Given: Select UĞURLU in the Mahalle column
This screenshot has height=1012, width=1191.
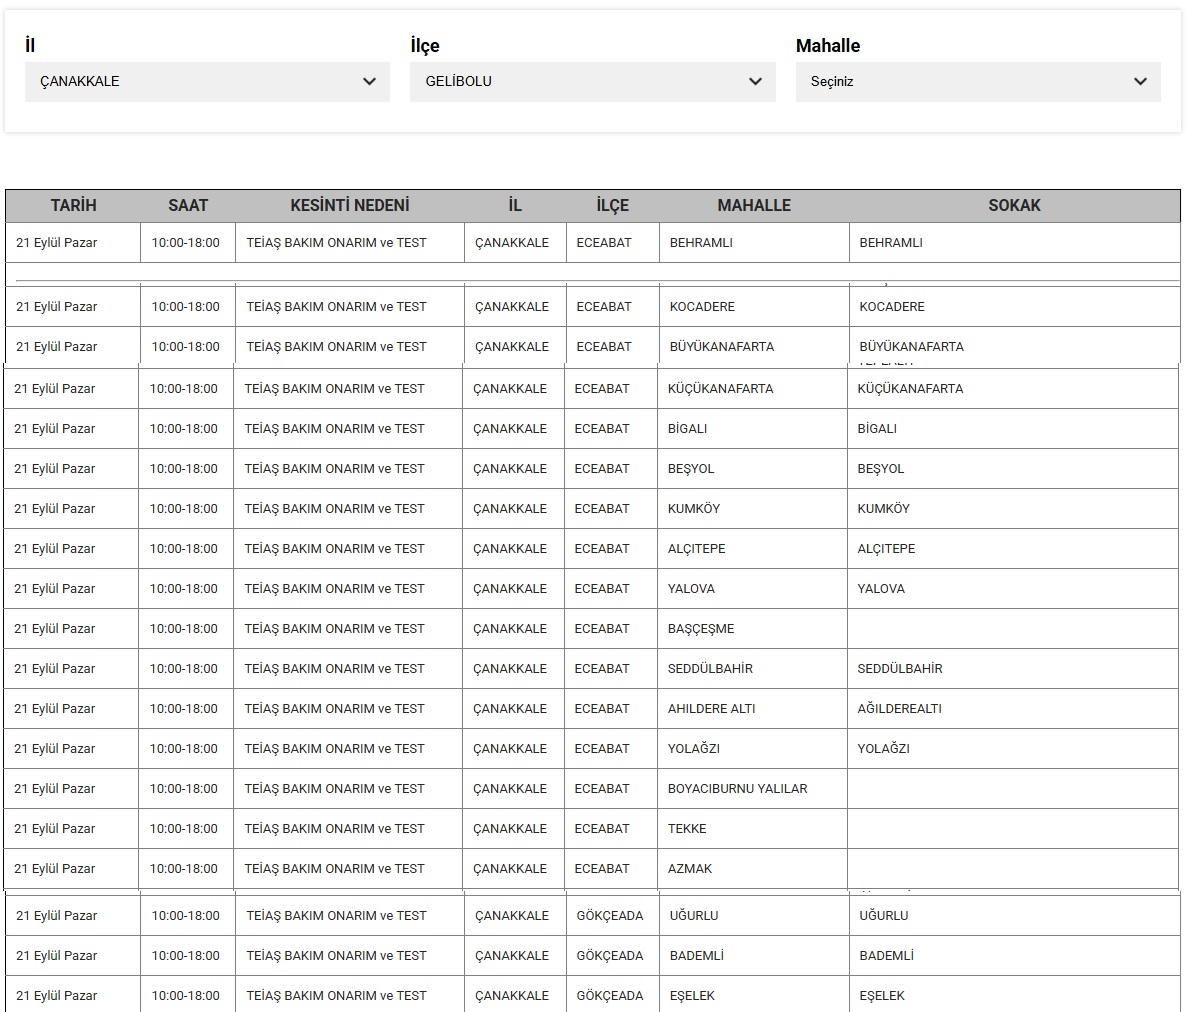Looking at the screenshot, I should click(693, 916).
